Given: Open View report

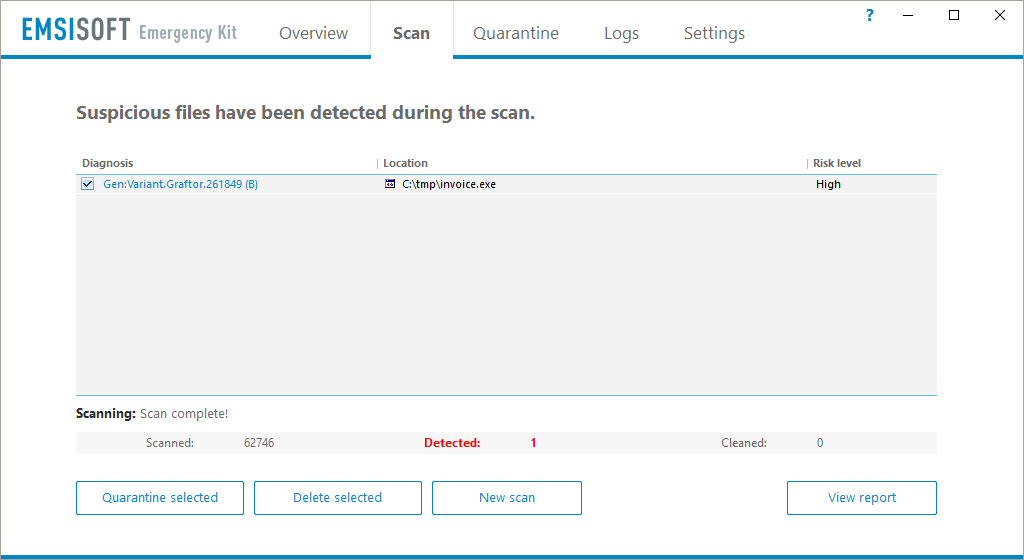Looking at the screenshot, I should tap(862, 498).
